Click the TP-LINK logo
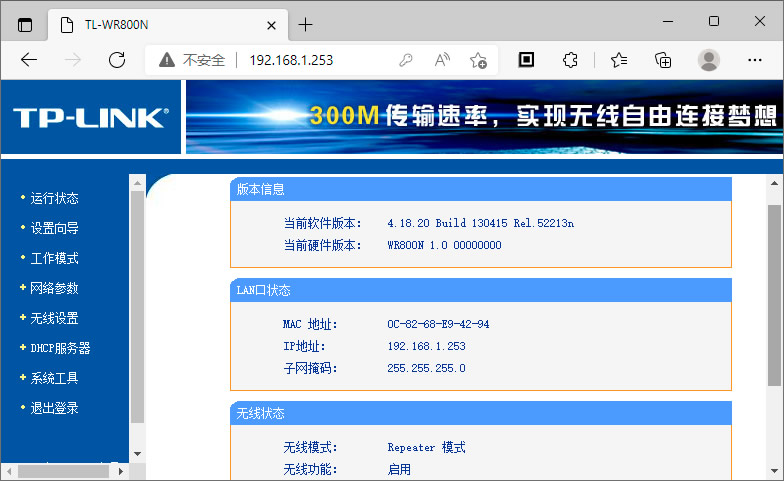784x481 pixels. 90,118
